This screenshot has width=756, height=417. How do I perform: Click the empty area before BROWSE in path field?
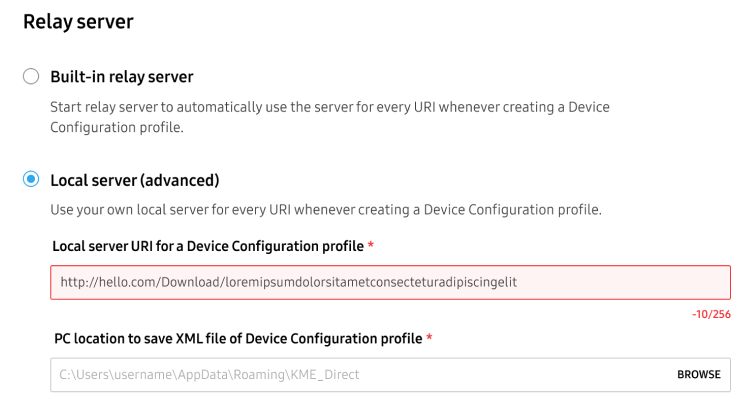[516, 375]
